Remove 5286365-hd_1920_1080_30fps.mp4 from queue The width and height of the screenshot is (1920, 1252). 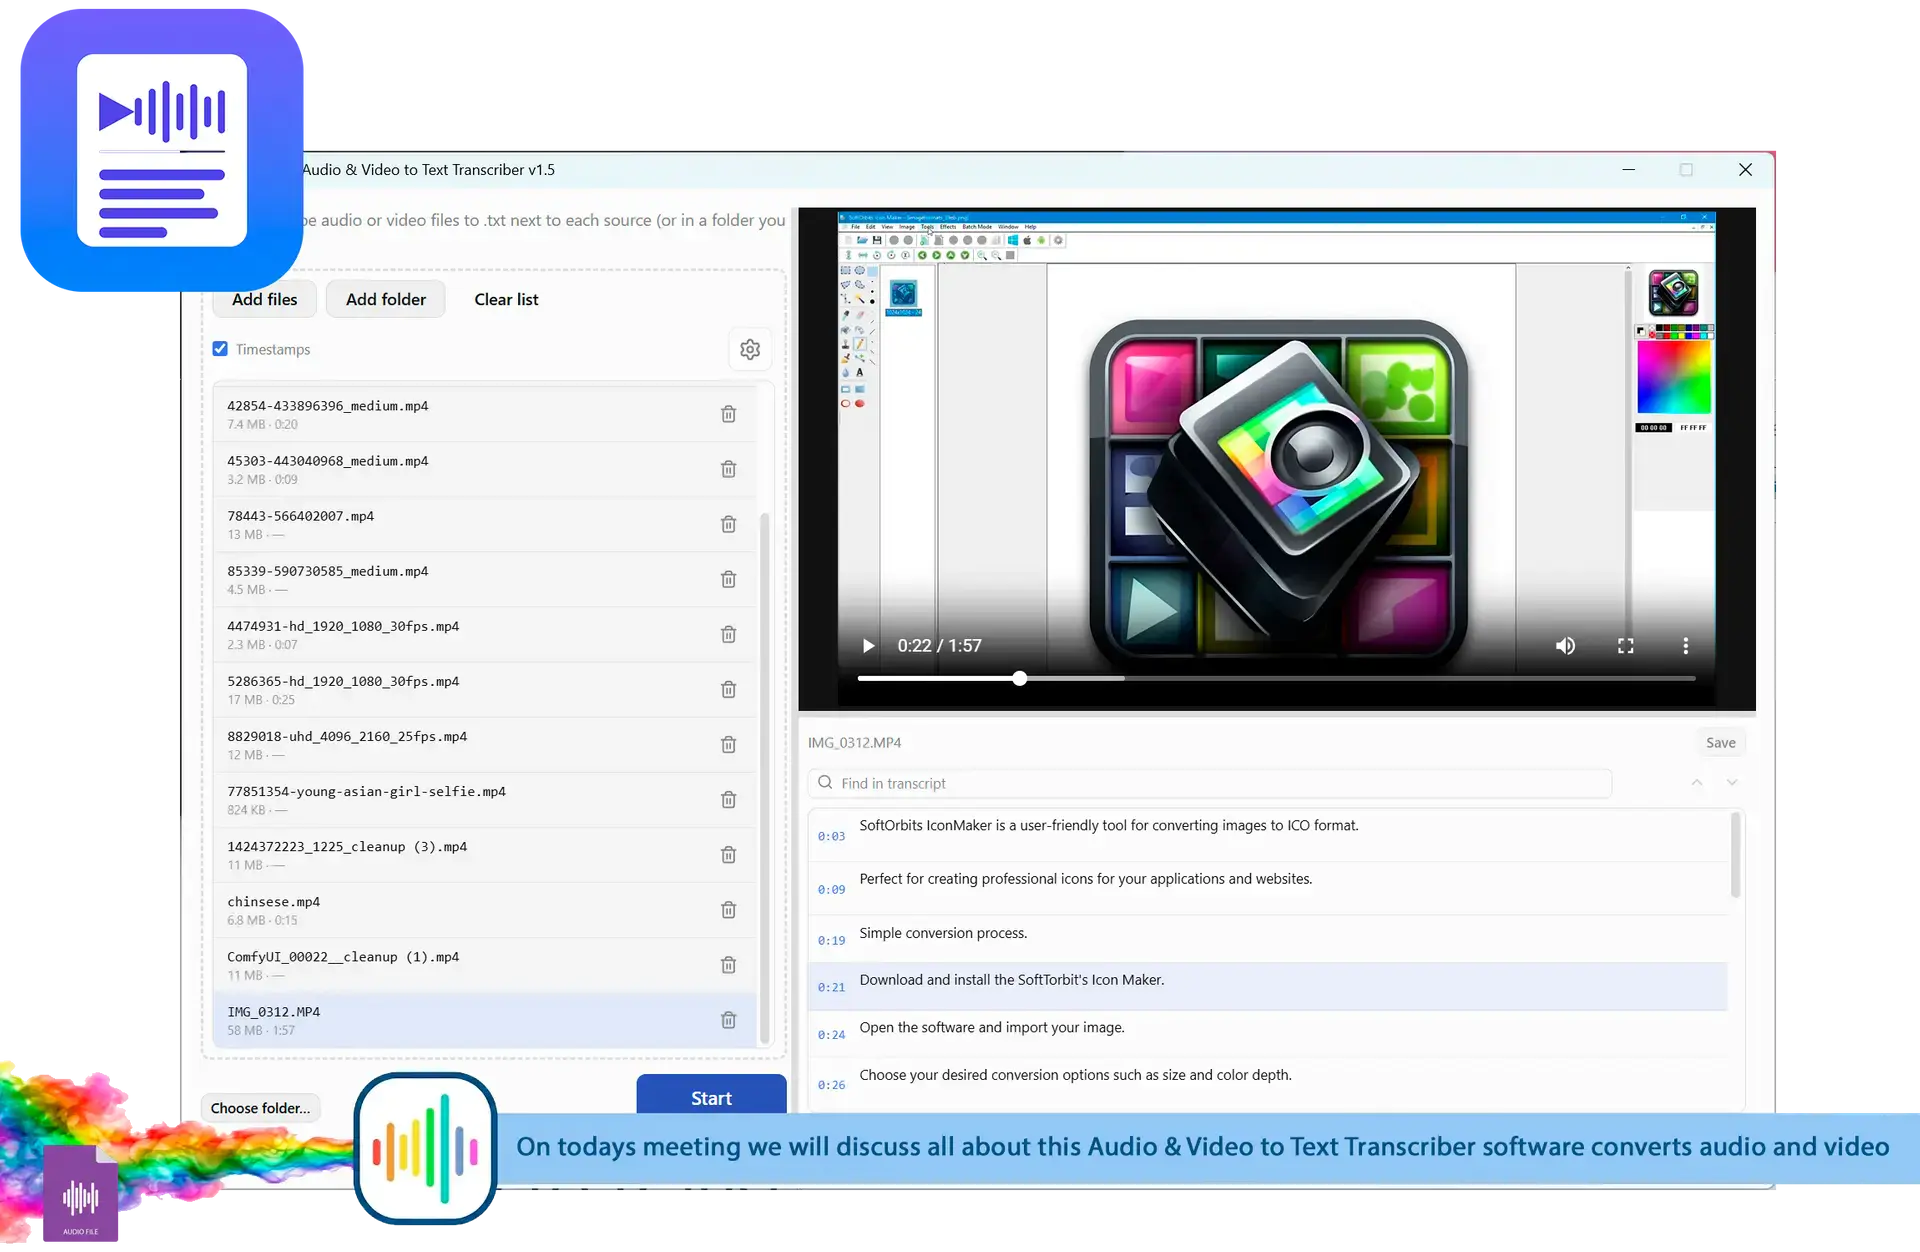tap(729, 689)
